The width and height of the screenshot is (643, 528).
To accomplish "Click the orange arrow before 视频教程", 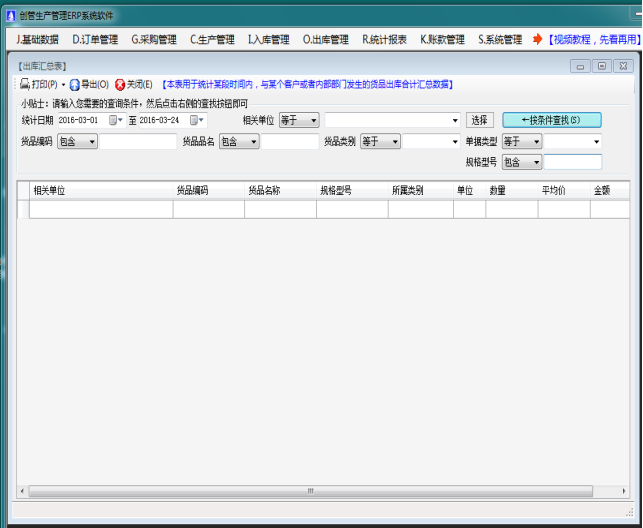I will (x=537, y=40).
